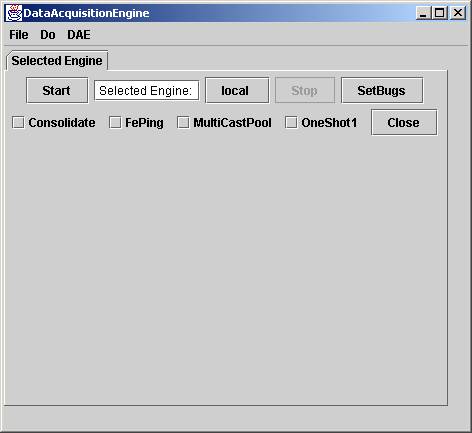Click the DataAcquisitionEngine title bar text
Screen dimensions: 472x433
pyautogui.click(x=86, y=13)
